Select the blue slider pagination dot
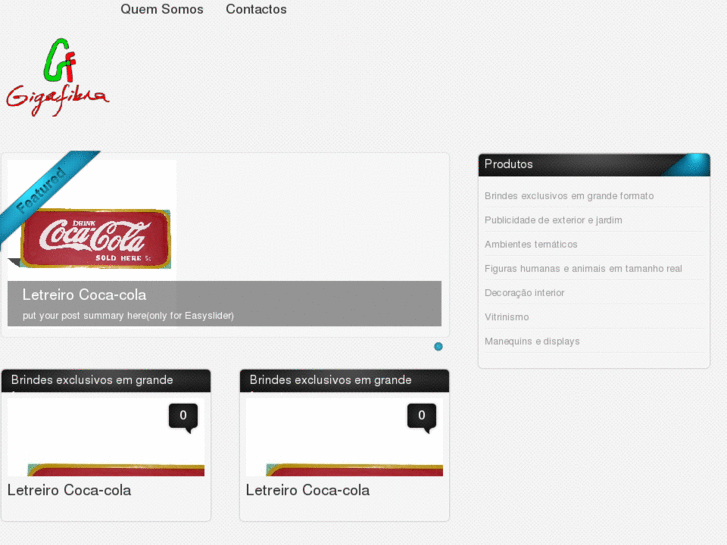This screenshot has height=545, width=727. coord(438,346)
